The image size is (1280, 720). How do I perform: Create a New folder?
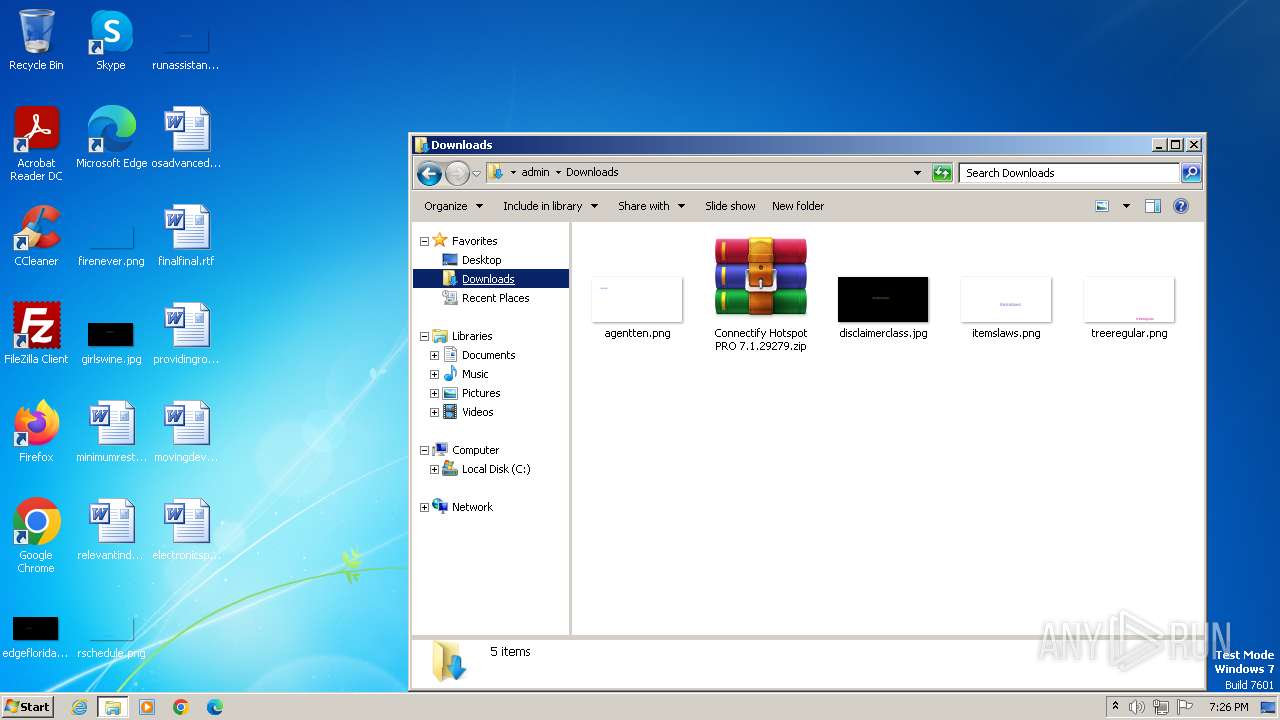click(798, 206)
